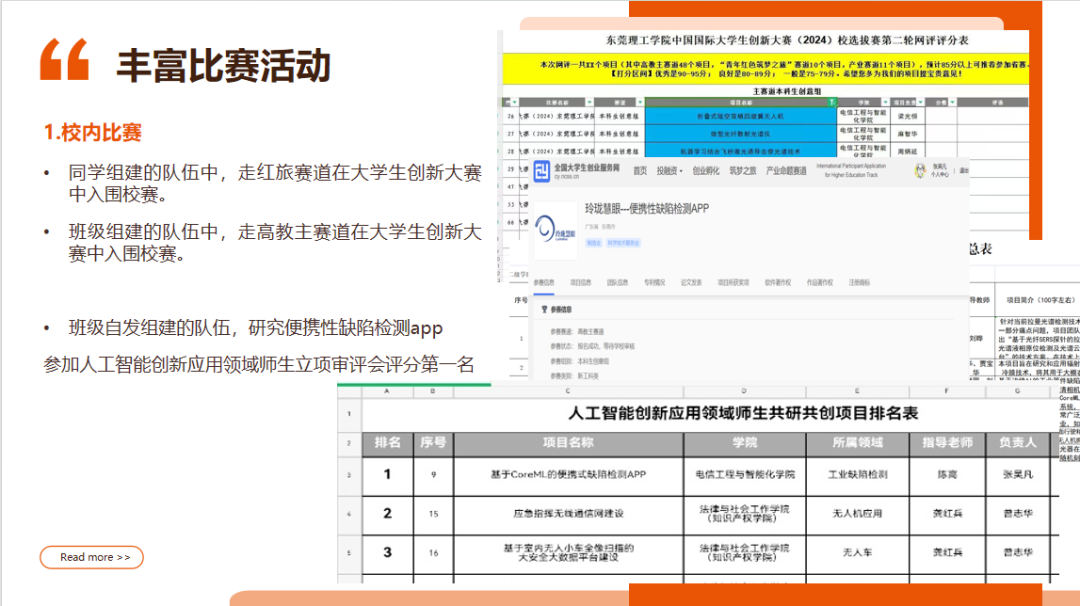Open the green filter dropdown on 项目名称 column

tap(831, 102)
